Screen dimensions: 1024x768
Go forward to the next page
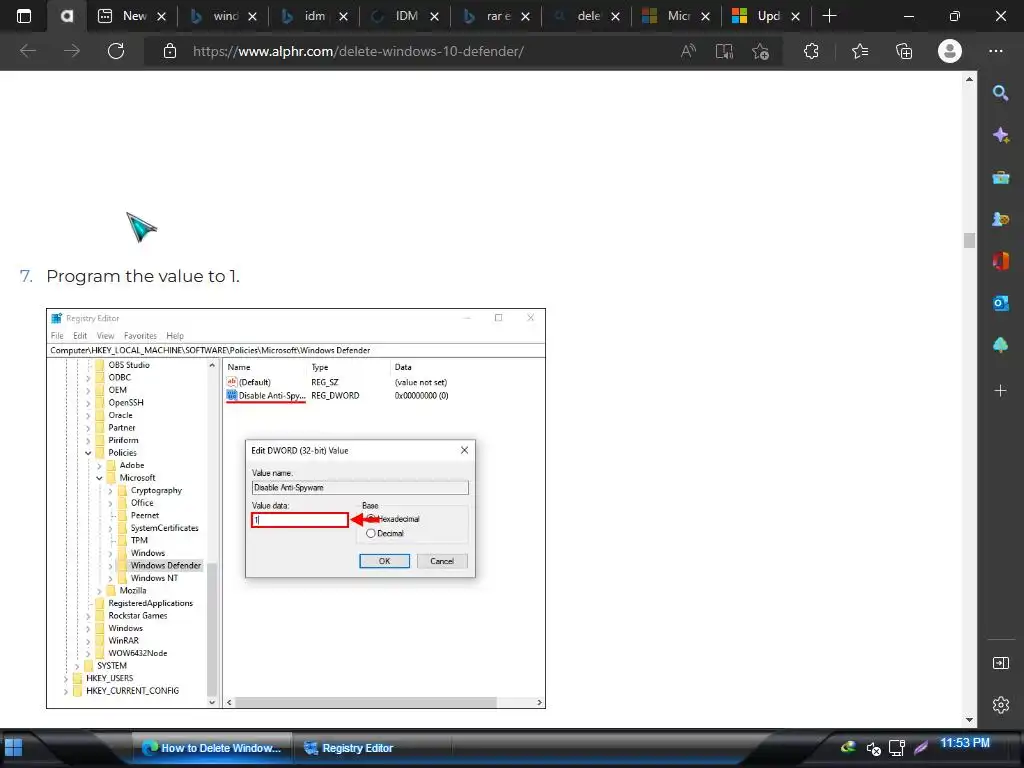coord(72,51)
